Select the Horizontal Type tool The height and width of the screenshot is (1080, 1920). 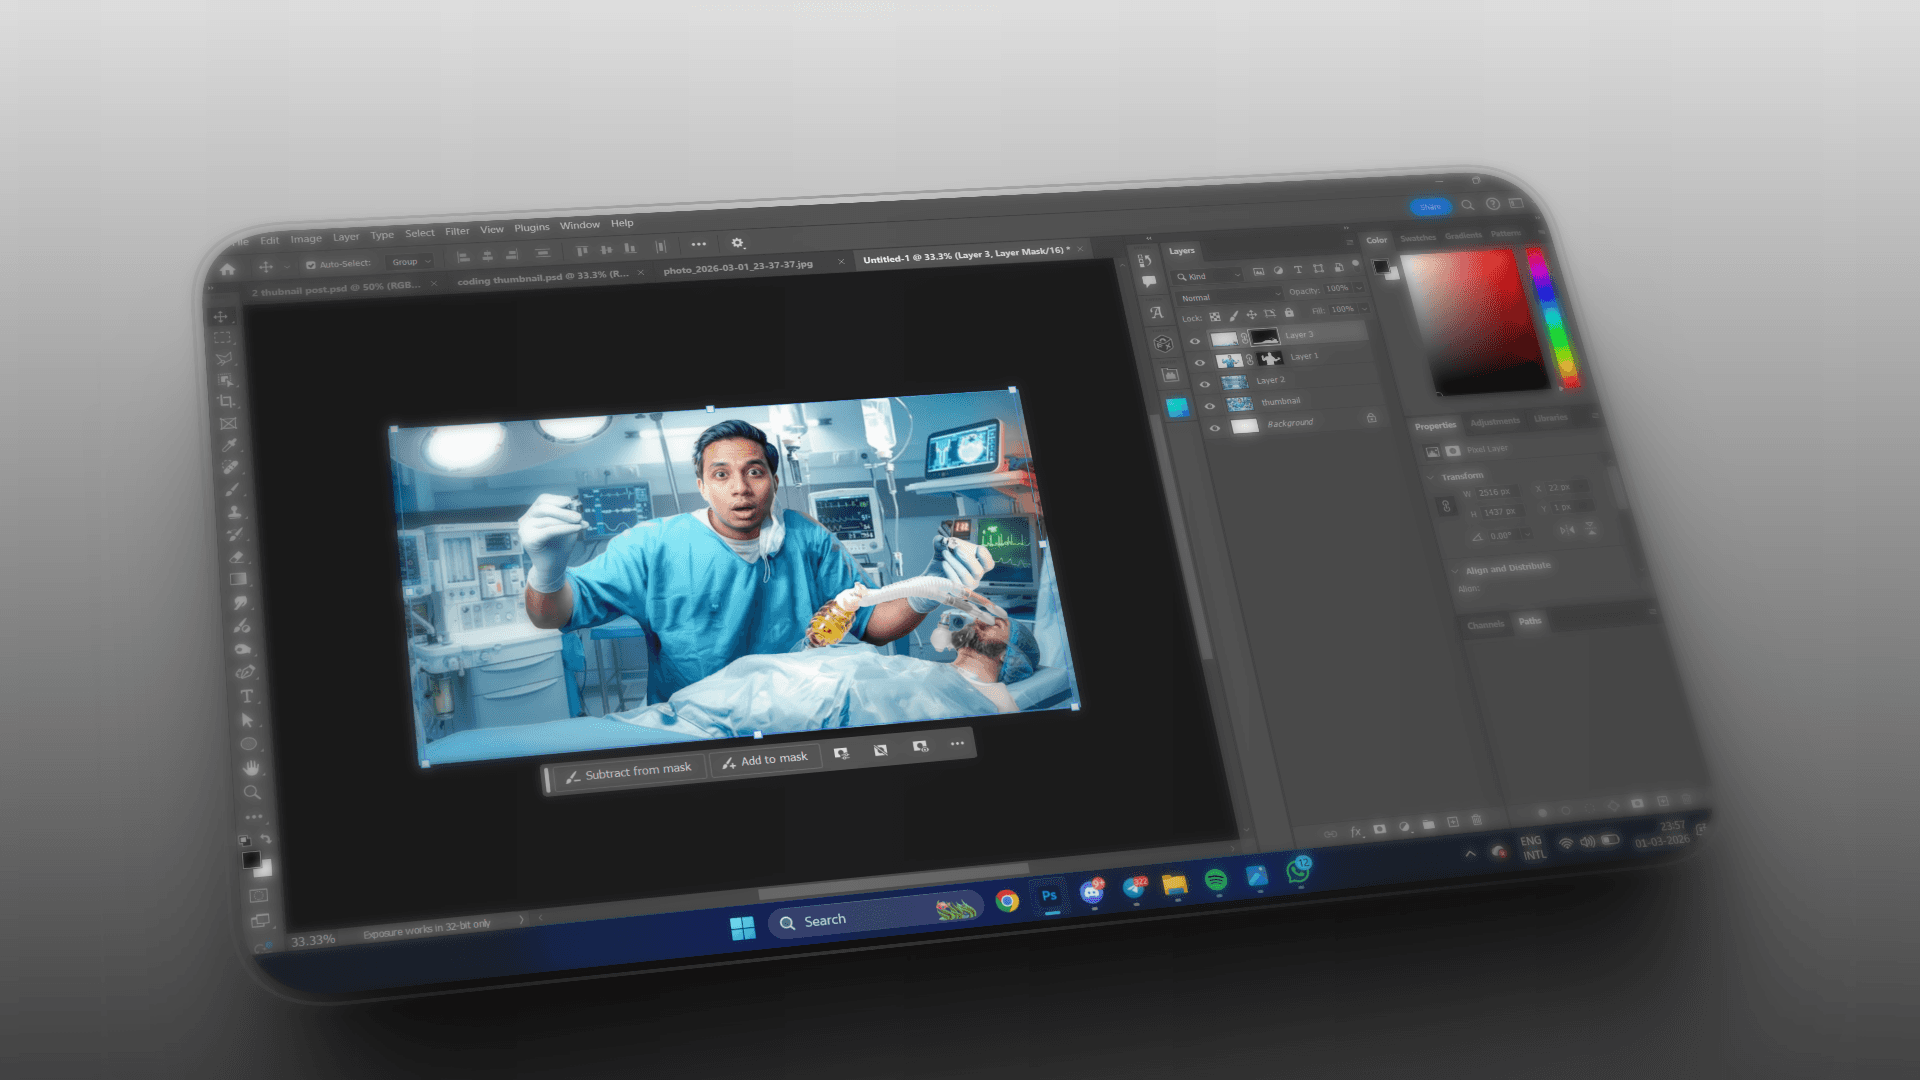pyautogui.click(x=246, y=696)
